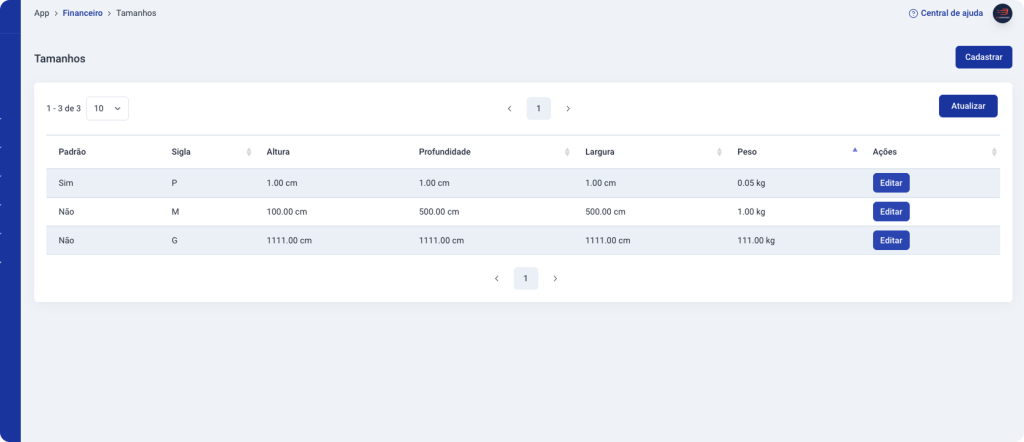Edit the size row with Sigla P
The image size is (1024, 442).
tap(890, 183)
